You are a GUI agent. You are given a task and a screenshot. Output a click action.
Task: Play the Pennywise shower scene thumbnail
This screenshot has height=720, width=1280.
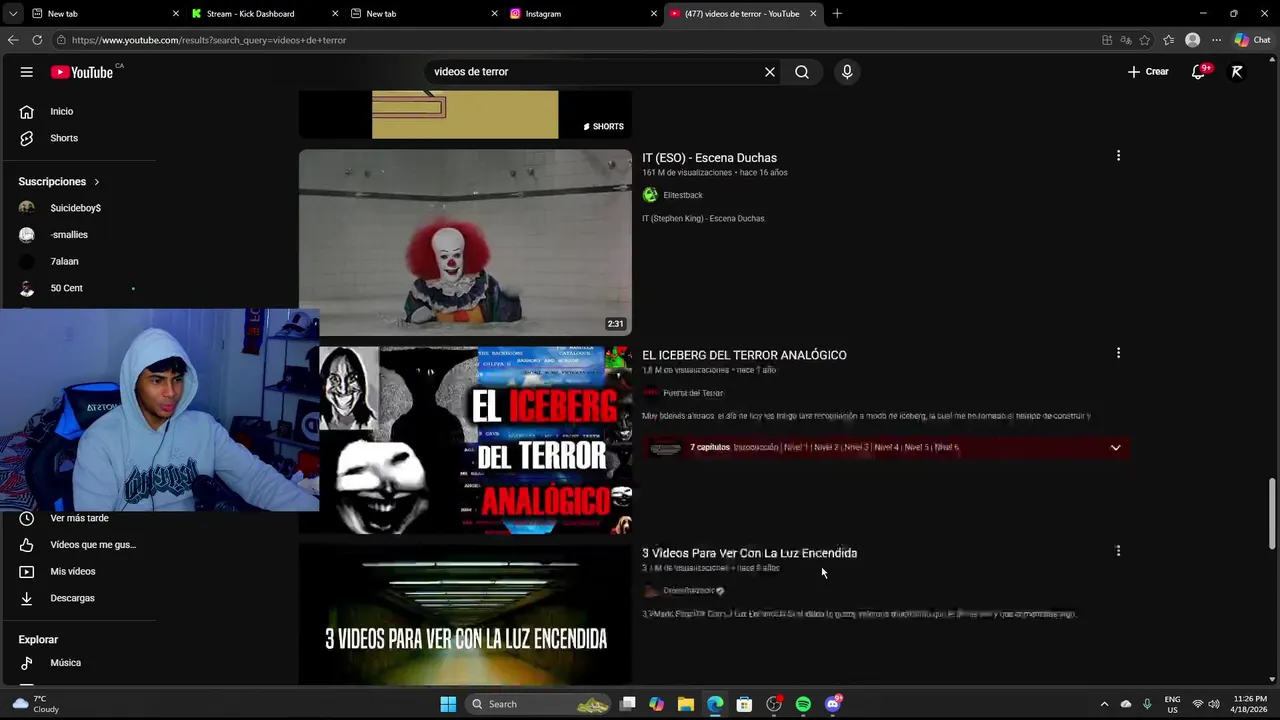[465, 242]
